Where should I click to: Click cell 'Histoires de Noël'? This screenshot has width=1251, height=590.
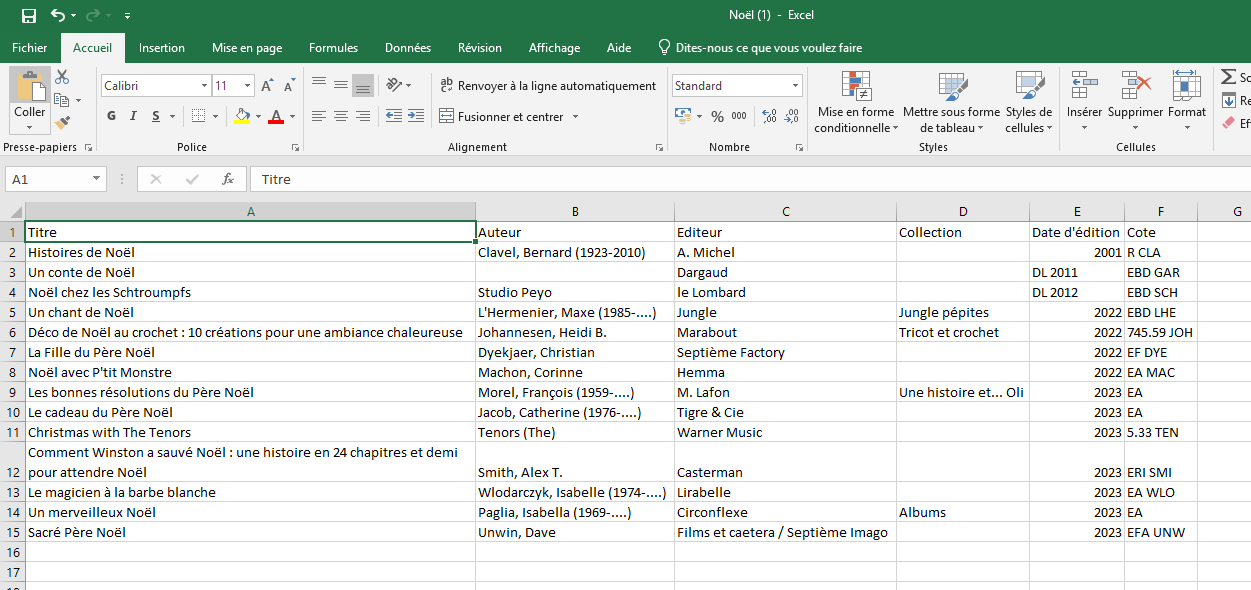pos(250,252)
